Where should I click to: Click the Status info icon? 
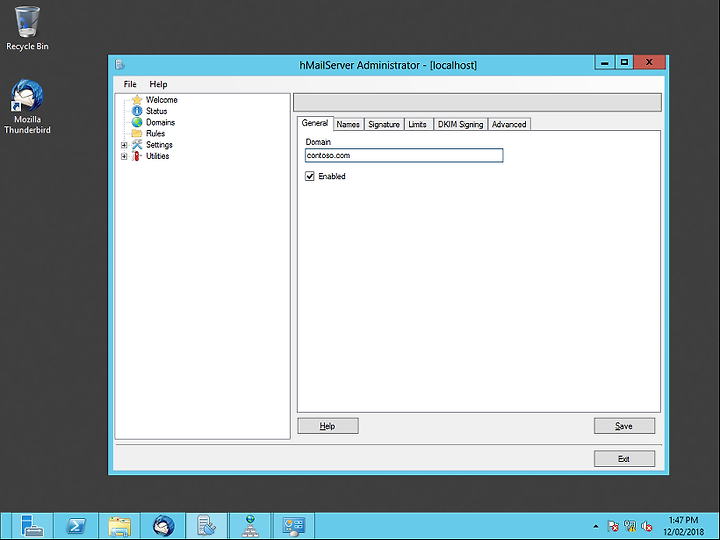(137, 111)
